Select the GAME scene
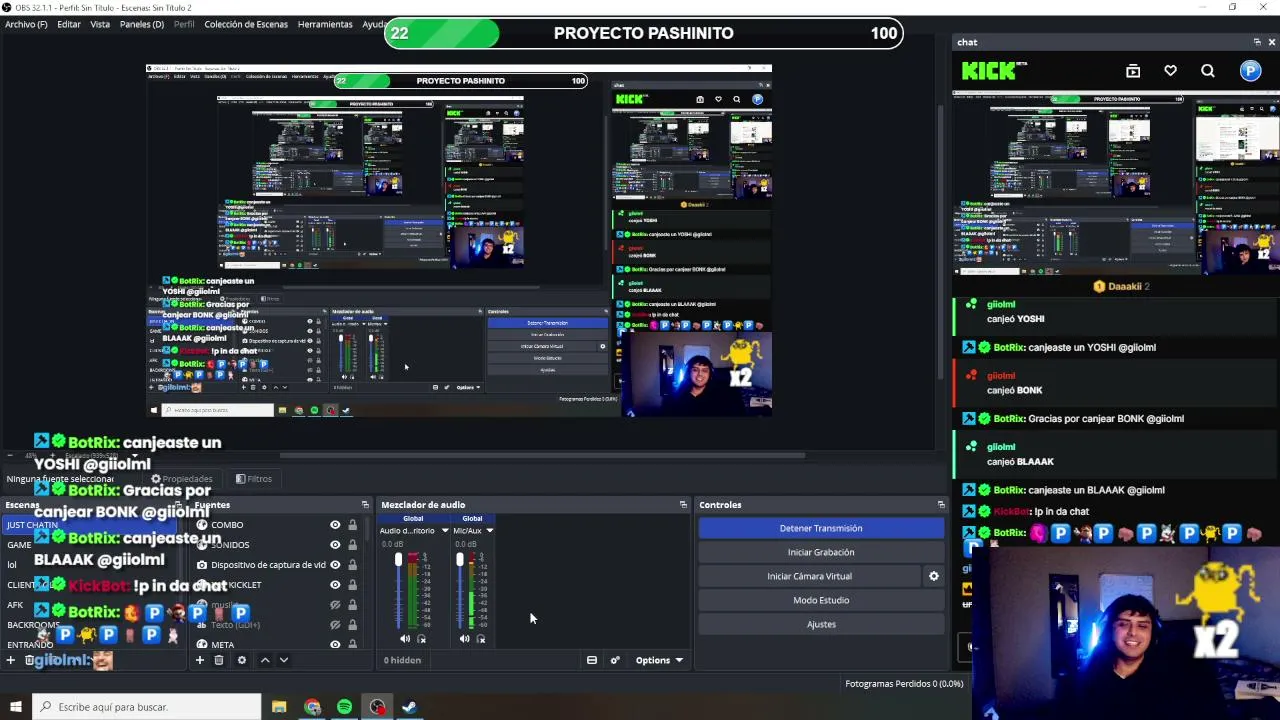The image size is (1280, 720). click(x=20, y=545)
